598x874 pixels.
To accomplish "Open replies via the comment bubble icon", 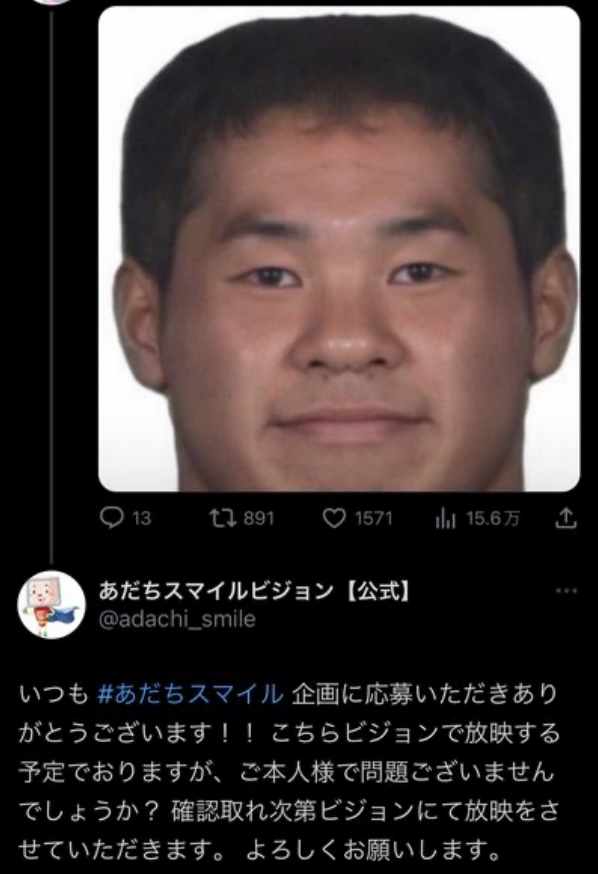I will tap(111, 518).
